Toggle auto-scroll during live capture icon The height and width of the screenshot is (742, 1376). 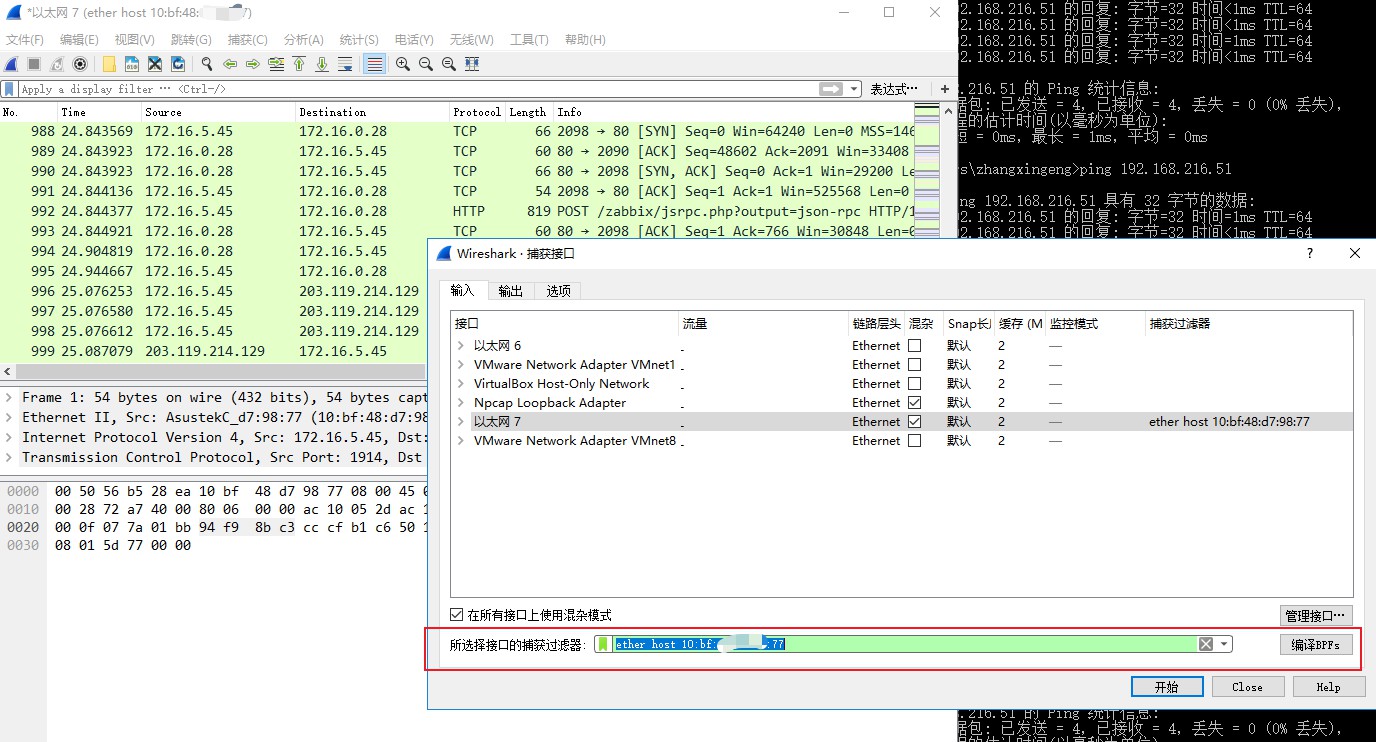click(x=345, y=64)
